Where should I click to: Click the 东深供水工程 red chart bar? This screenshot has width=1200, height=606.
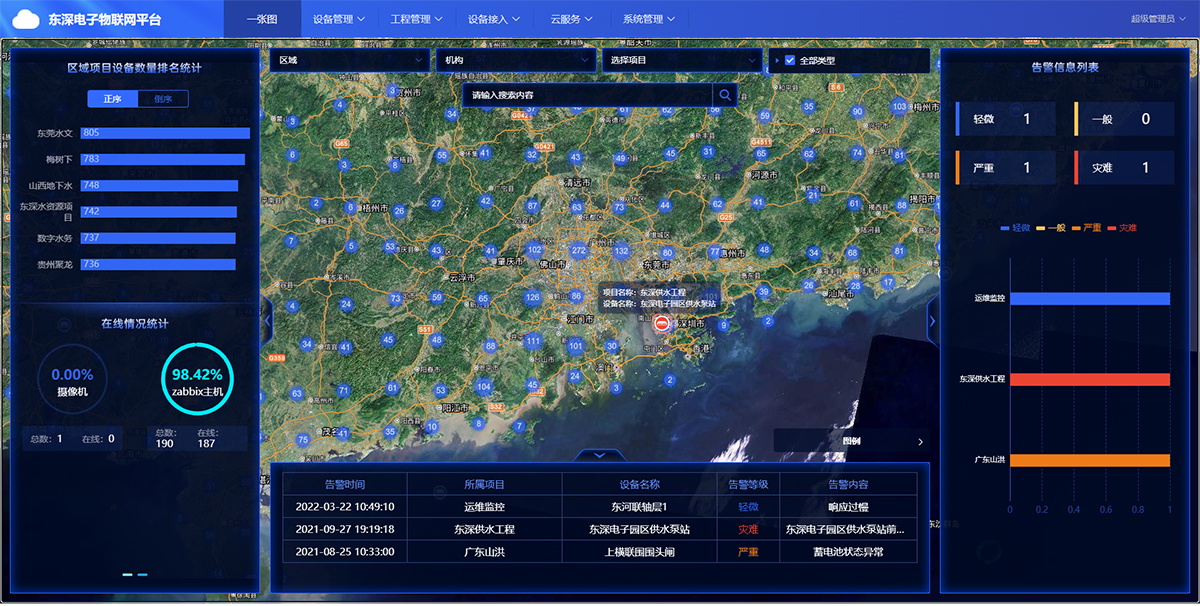point(1089,380)
